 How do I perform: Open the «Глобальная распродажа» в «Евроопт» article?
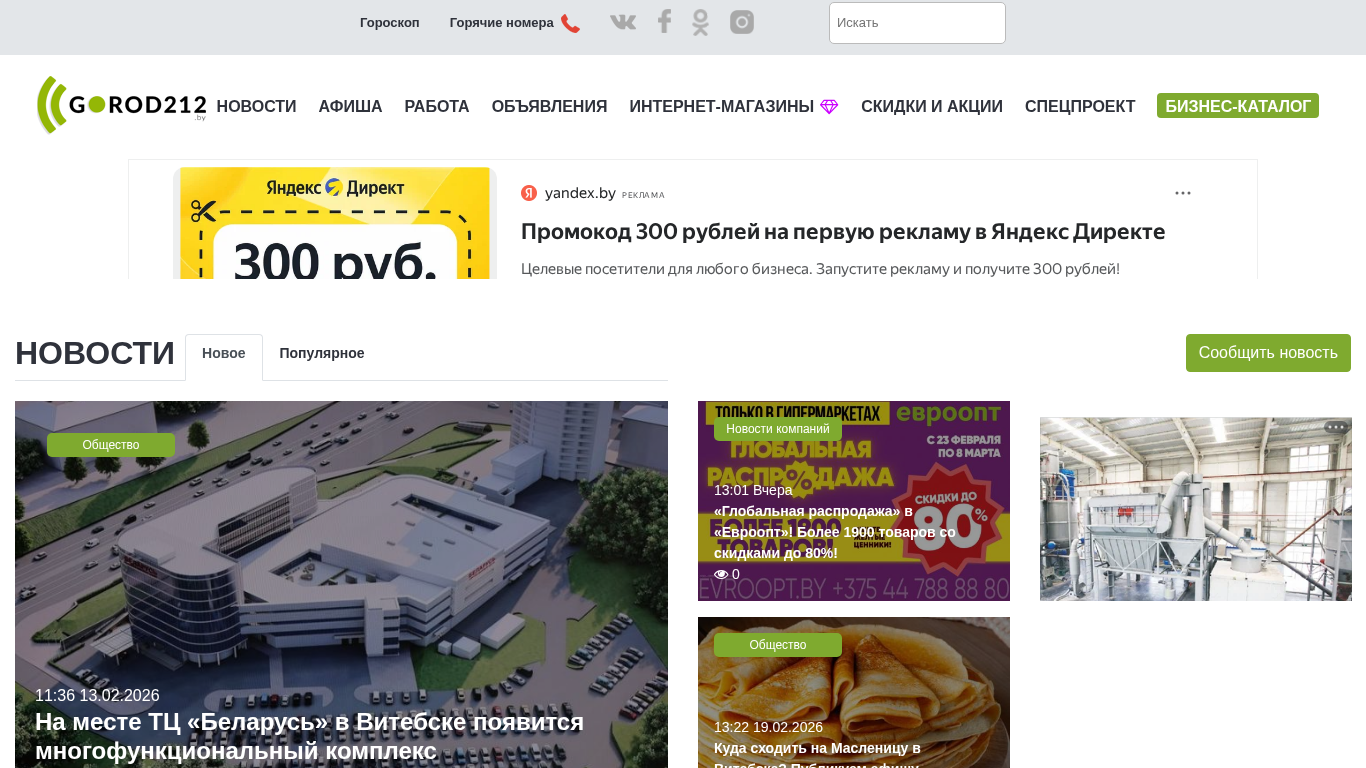[x=835, y=532]
